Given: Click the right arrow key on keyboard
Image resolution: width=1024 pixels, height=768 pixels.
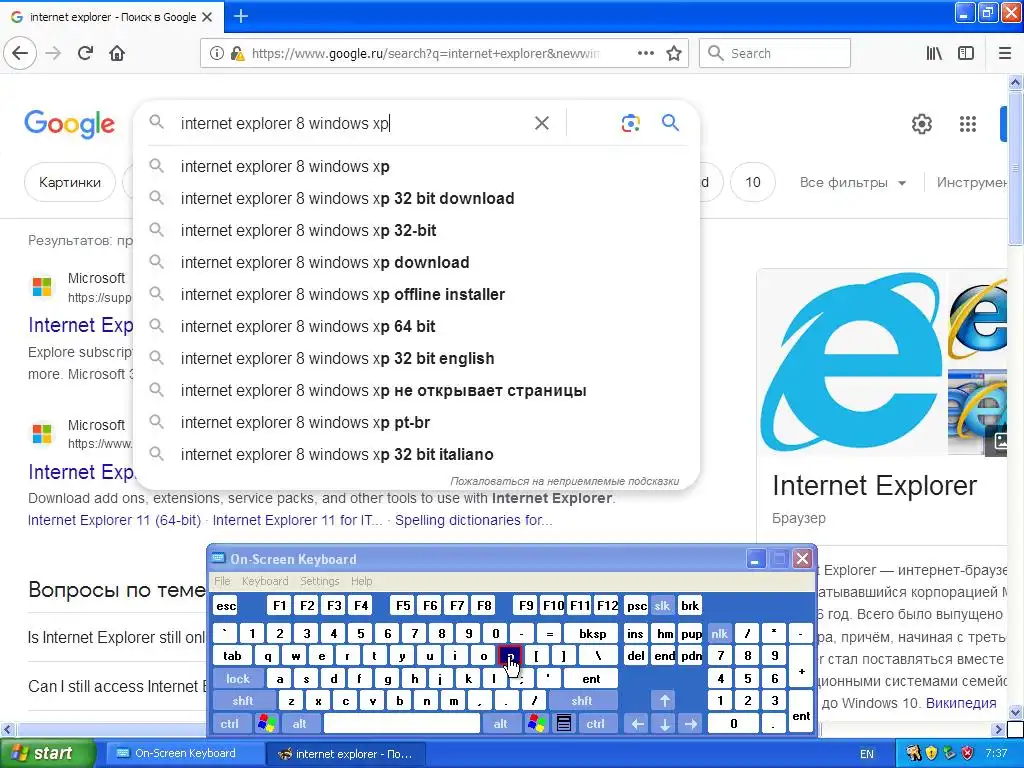Looking at the screenshot, I should click(691, 724).
